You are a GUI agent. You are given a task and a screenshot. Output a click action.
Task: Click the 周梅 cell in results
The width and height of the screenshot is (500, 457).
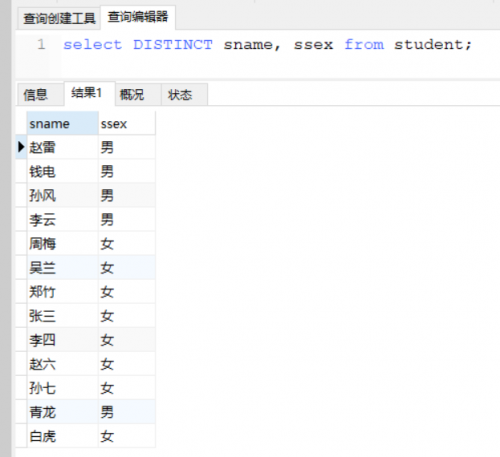click(62, 243)
